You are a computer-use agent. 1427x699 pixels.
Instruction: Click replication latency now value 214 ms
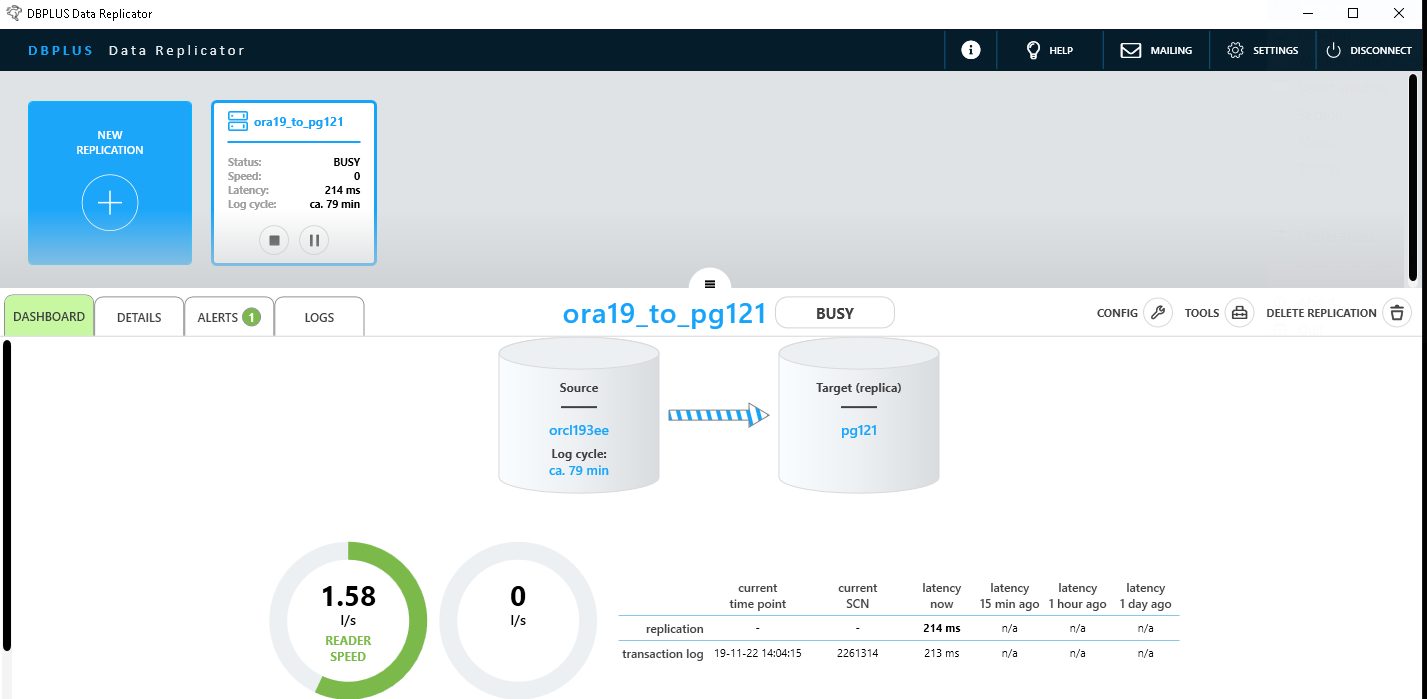941,629
